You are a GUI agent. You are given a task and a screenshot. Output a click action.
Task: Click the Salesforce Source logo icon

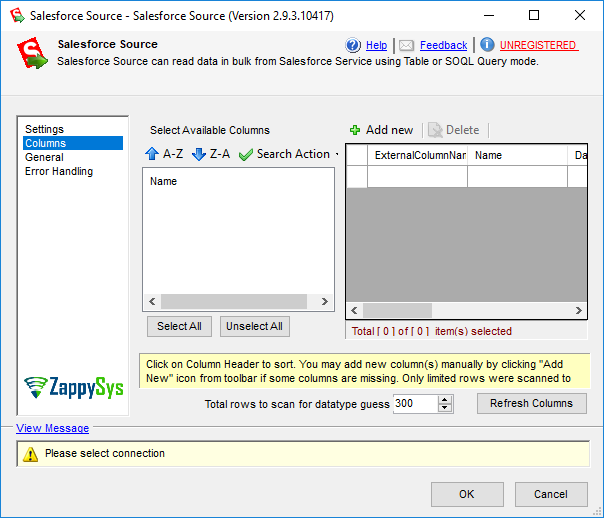32,53
